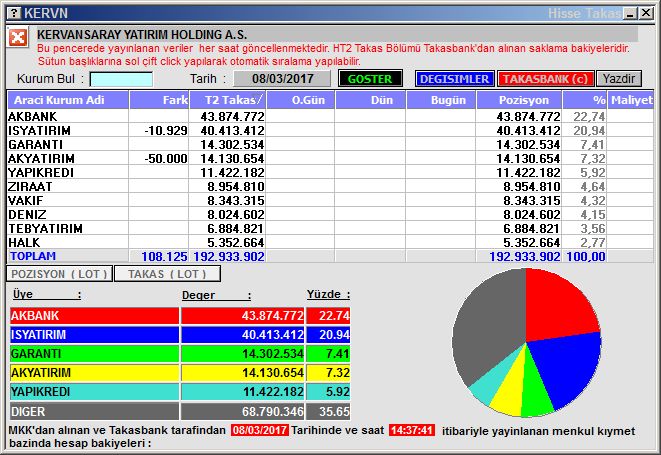Click the 68.790.346 DIGER value
Viewport: 661px width, 455px height.
tap(273, 412)
